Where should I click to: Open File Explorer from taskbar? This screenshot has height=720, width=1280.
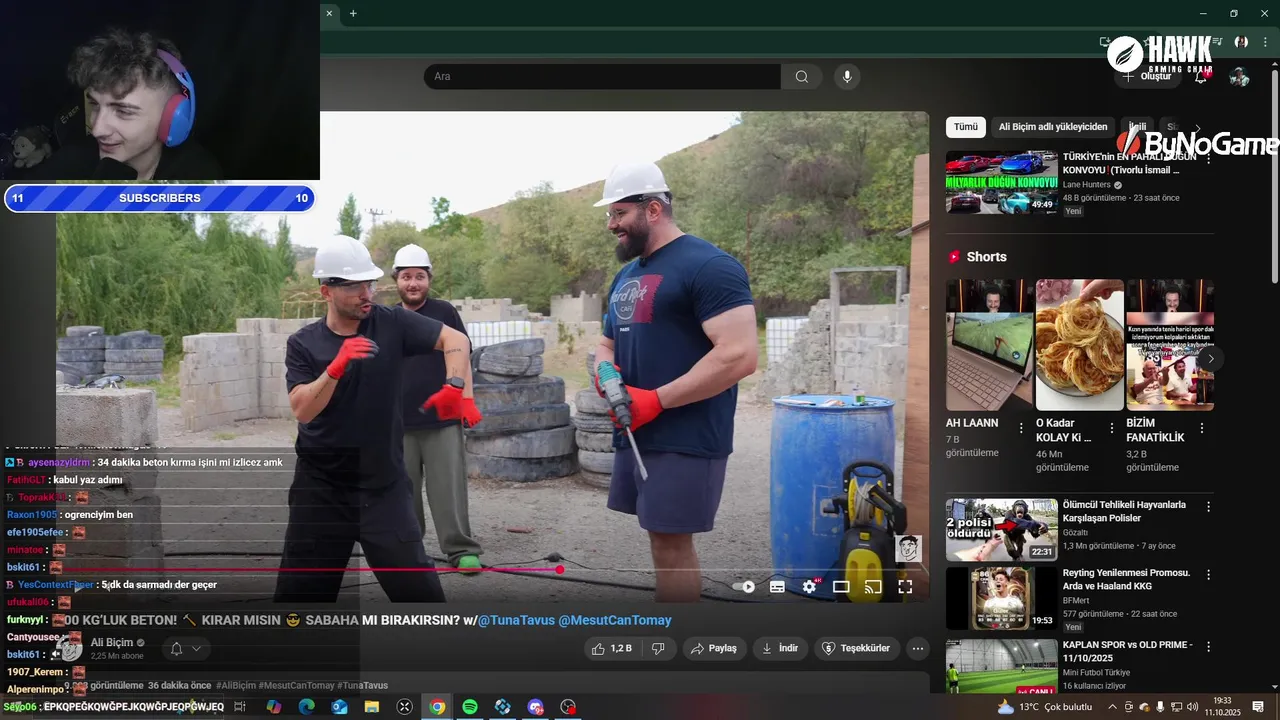372,707
